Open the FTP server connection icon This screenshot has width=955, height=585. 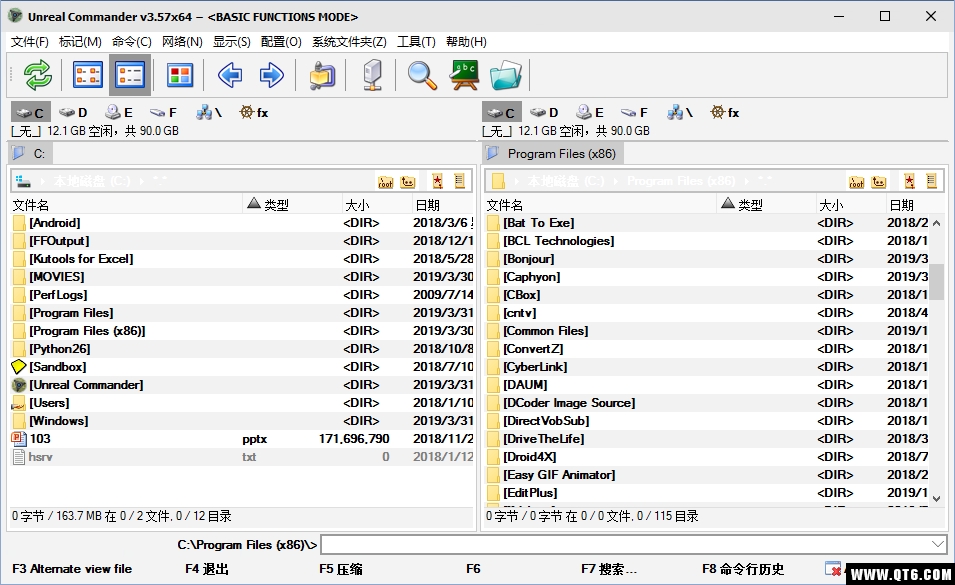[x=372, y=75]
